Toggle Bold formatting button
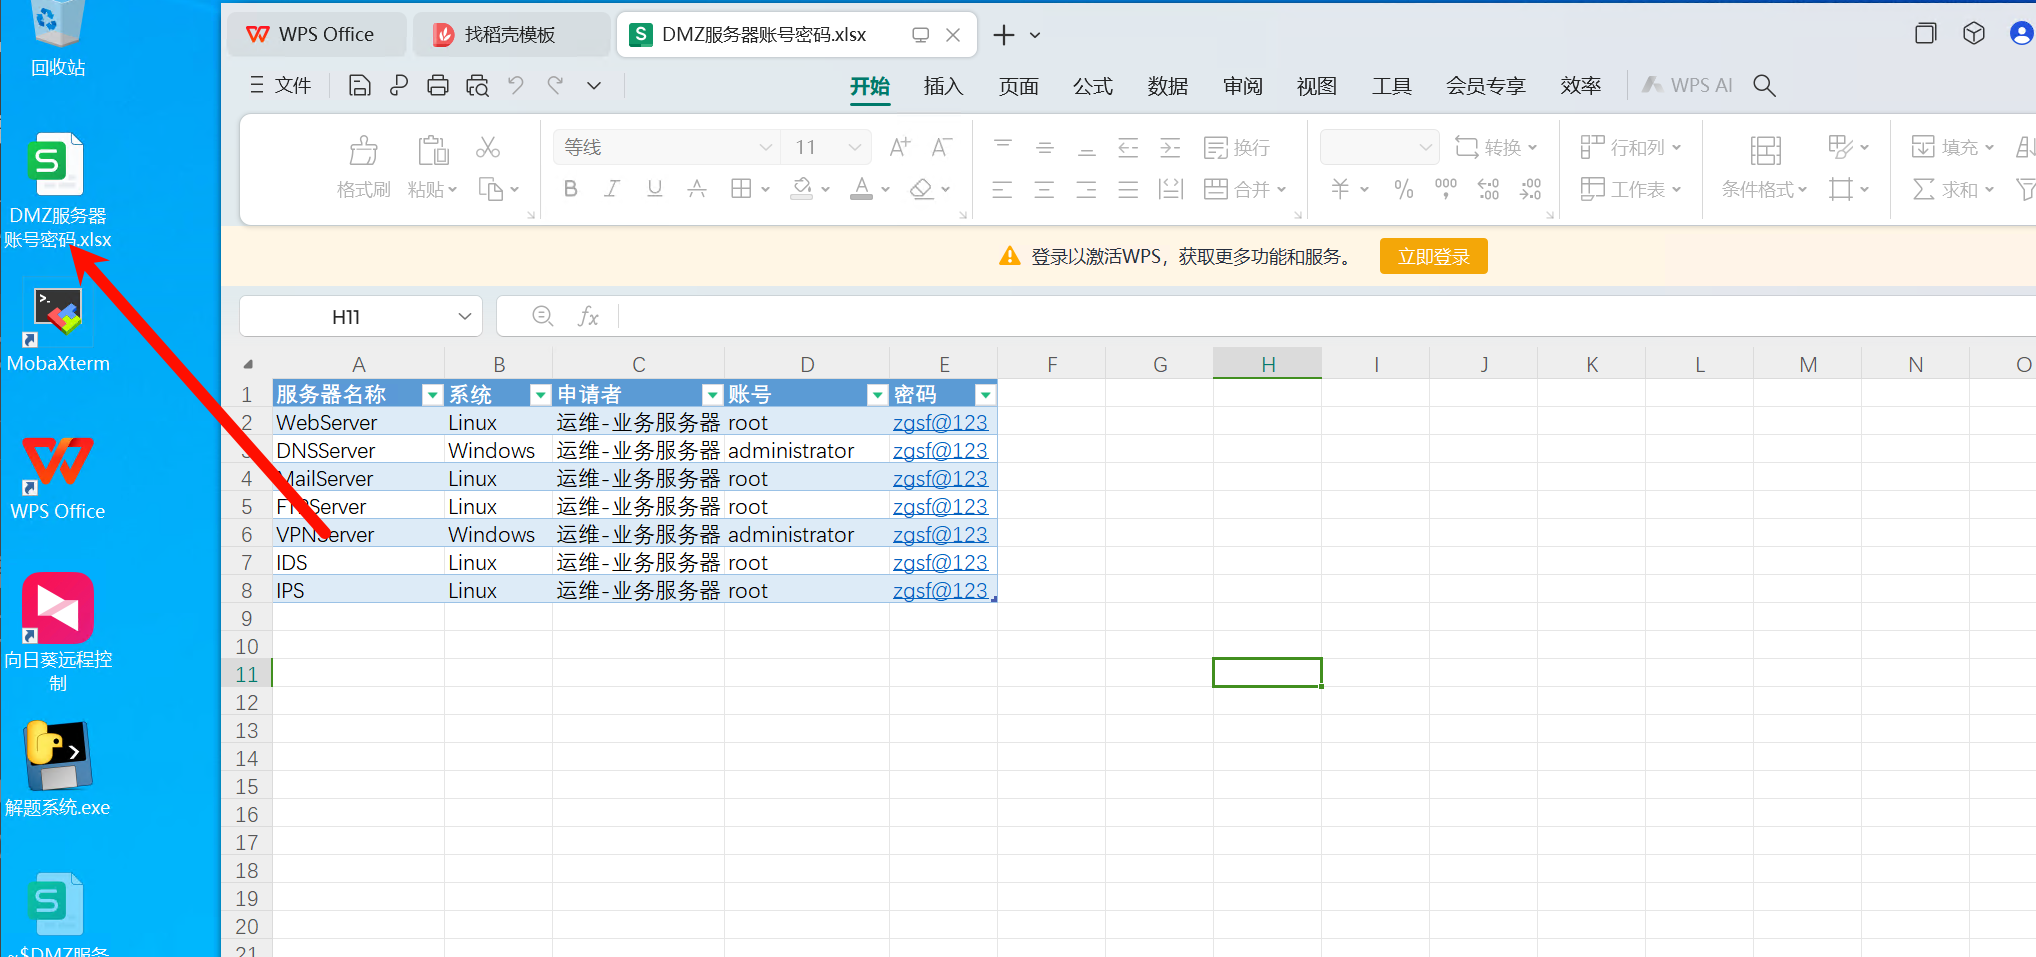The width and height of the screenshot is (2036, 957). coord(570,189)
